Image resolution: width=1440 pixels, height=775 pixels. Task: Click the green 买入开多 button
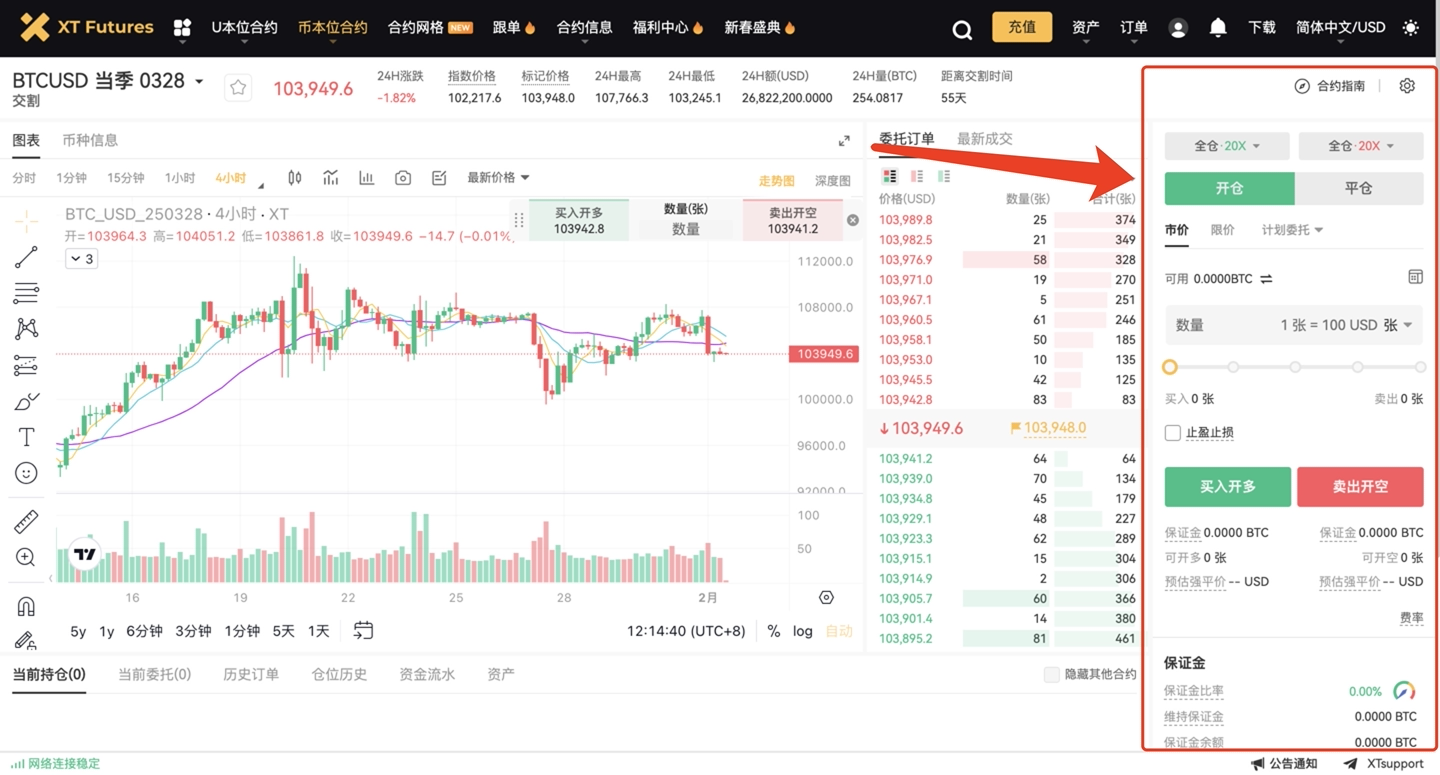(x=1227, y=487)
